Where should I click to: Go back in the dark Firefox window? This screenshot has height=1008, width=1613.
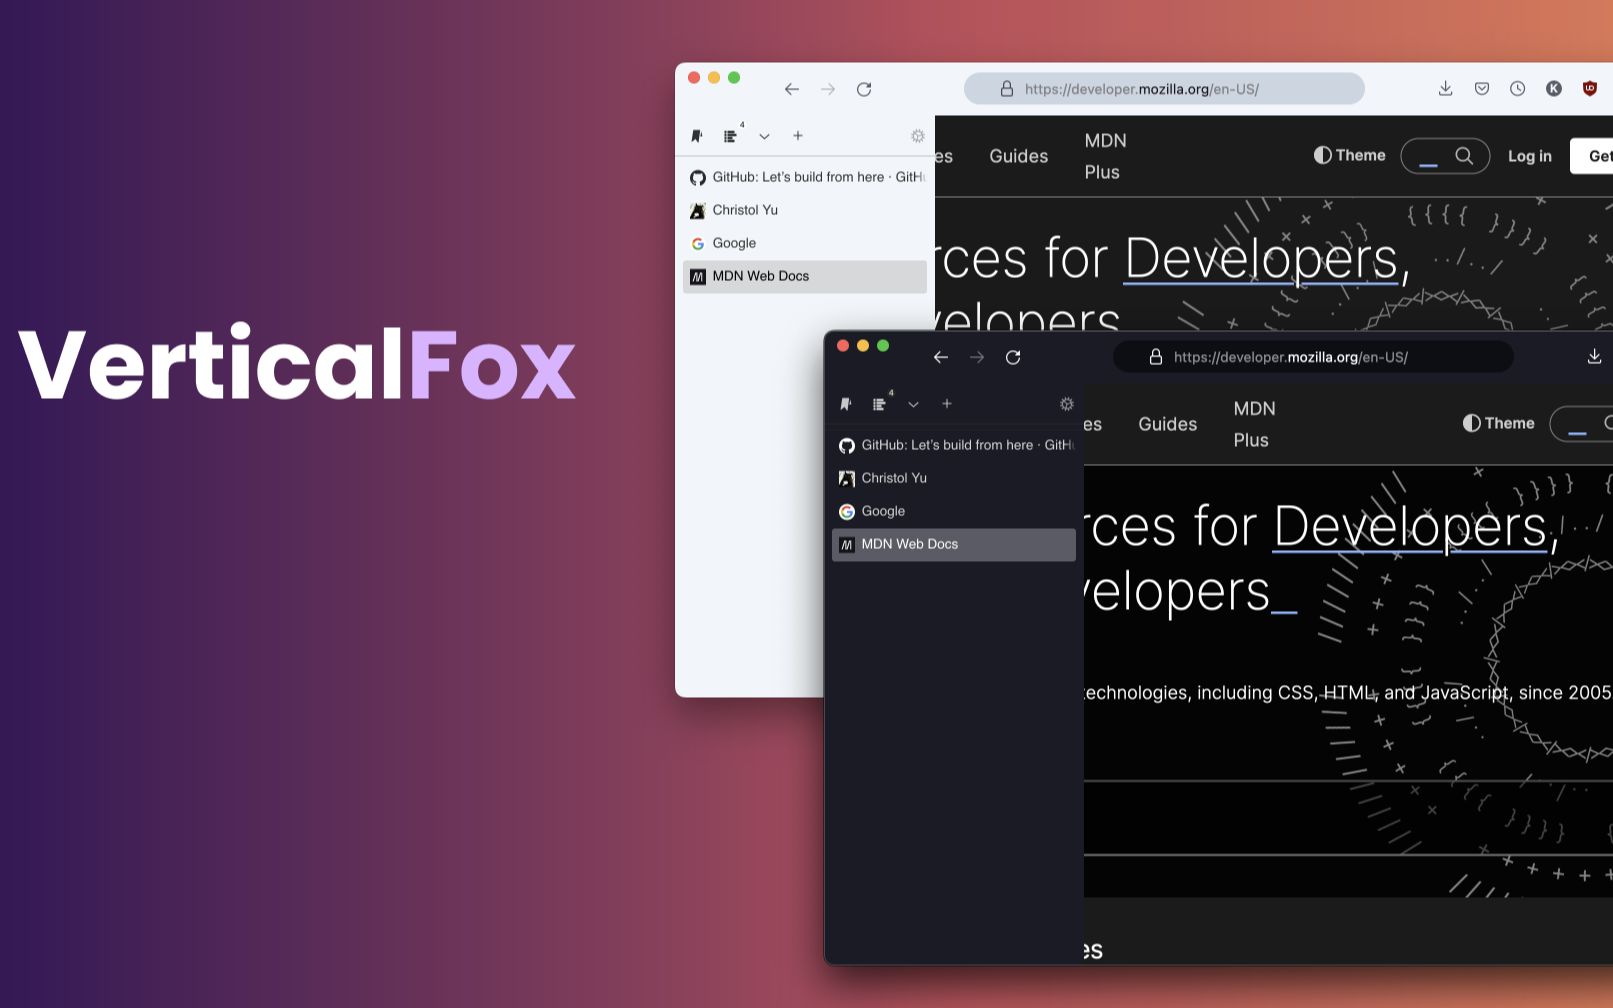click(940, 357)
